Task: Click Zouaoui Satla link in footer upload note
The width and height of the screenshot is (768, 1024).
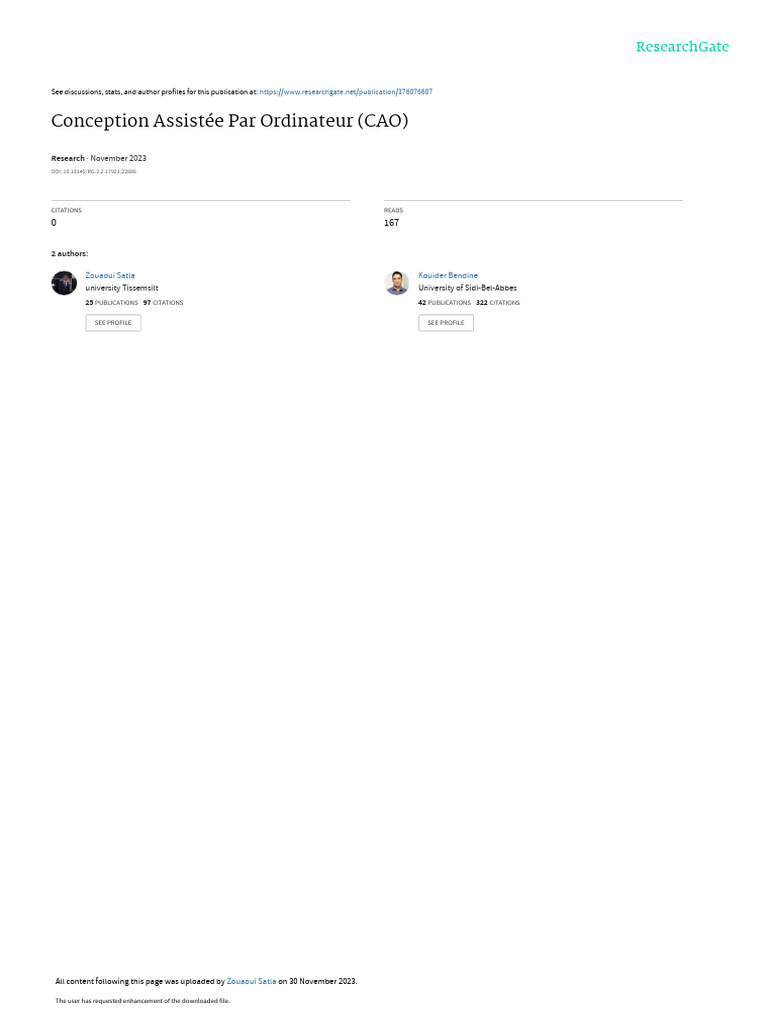Action: click(251, 981)
